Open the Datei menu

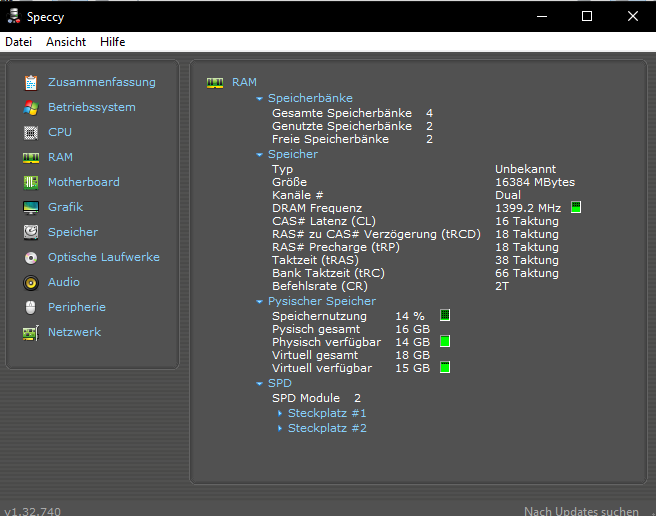pos(18,42)
